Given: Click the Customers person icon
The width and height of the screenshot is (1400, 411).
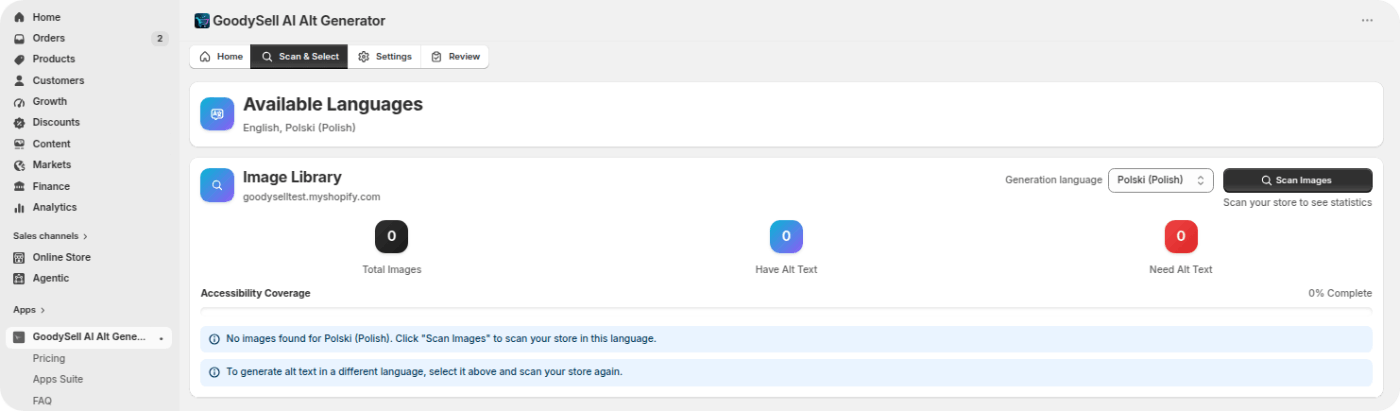Looking at the screenshot, I should click(19, 80).
